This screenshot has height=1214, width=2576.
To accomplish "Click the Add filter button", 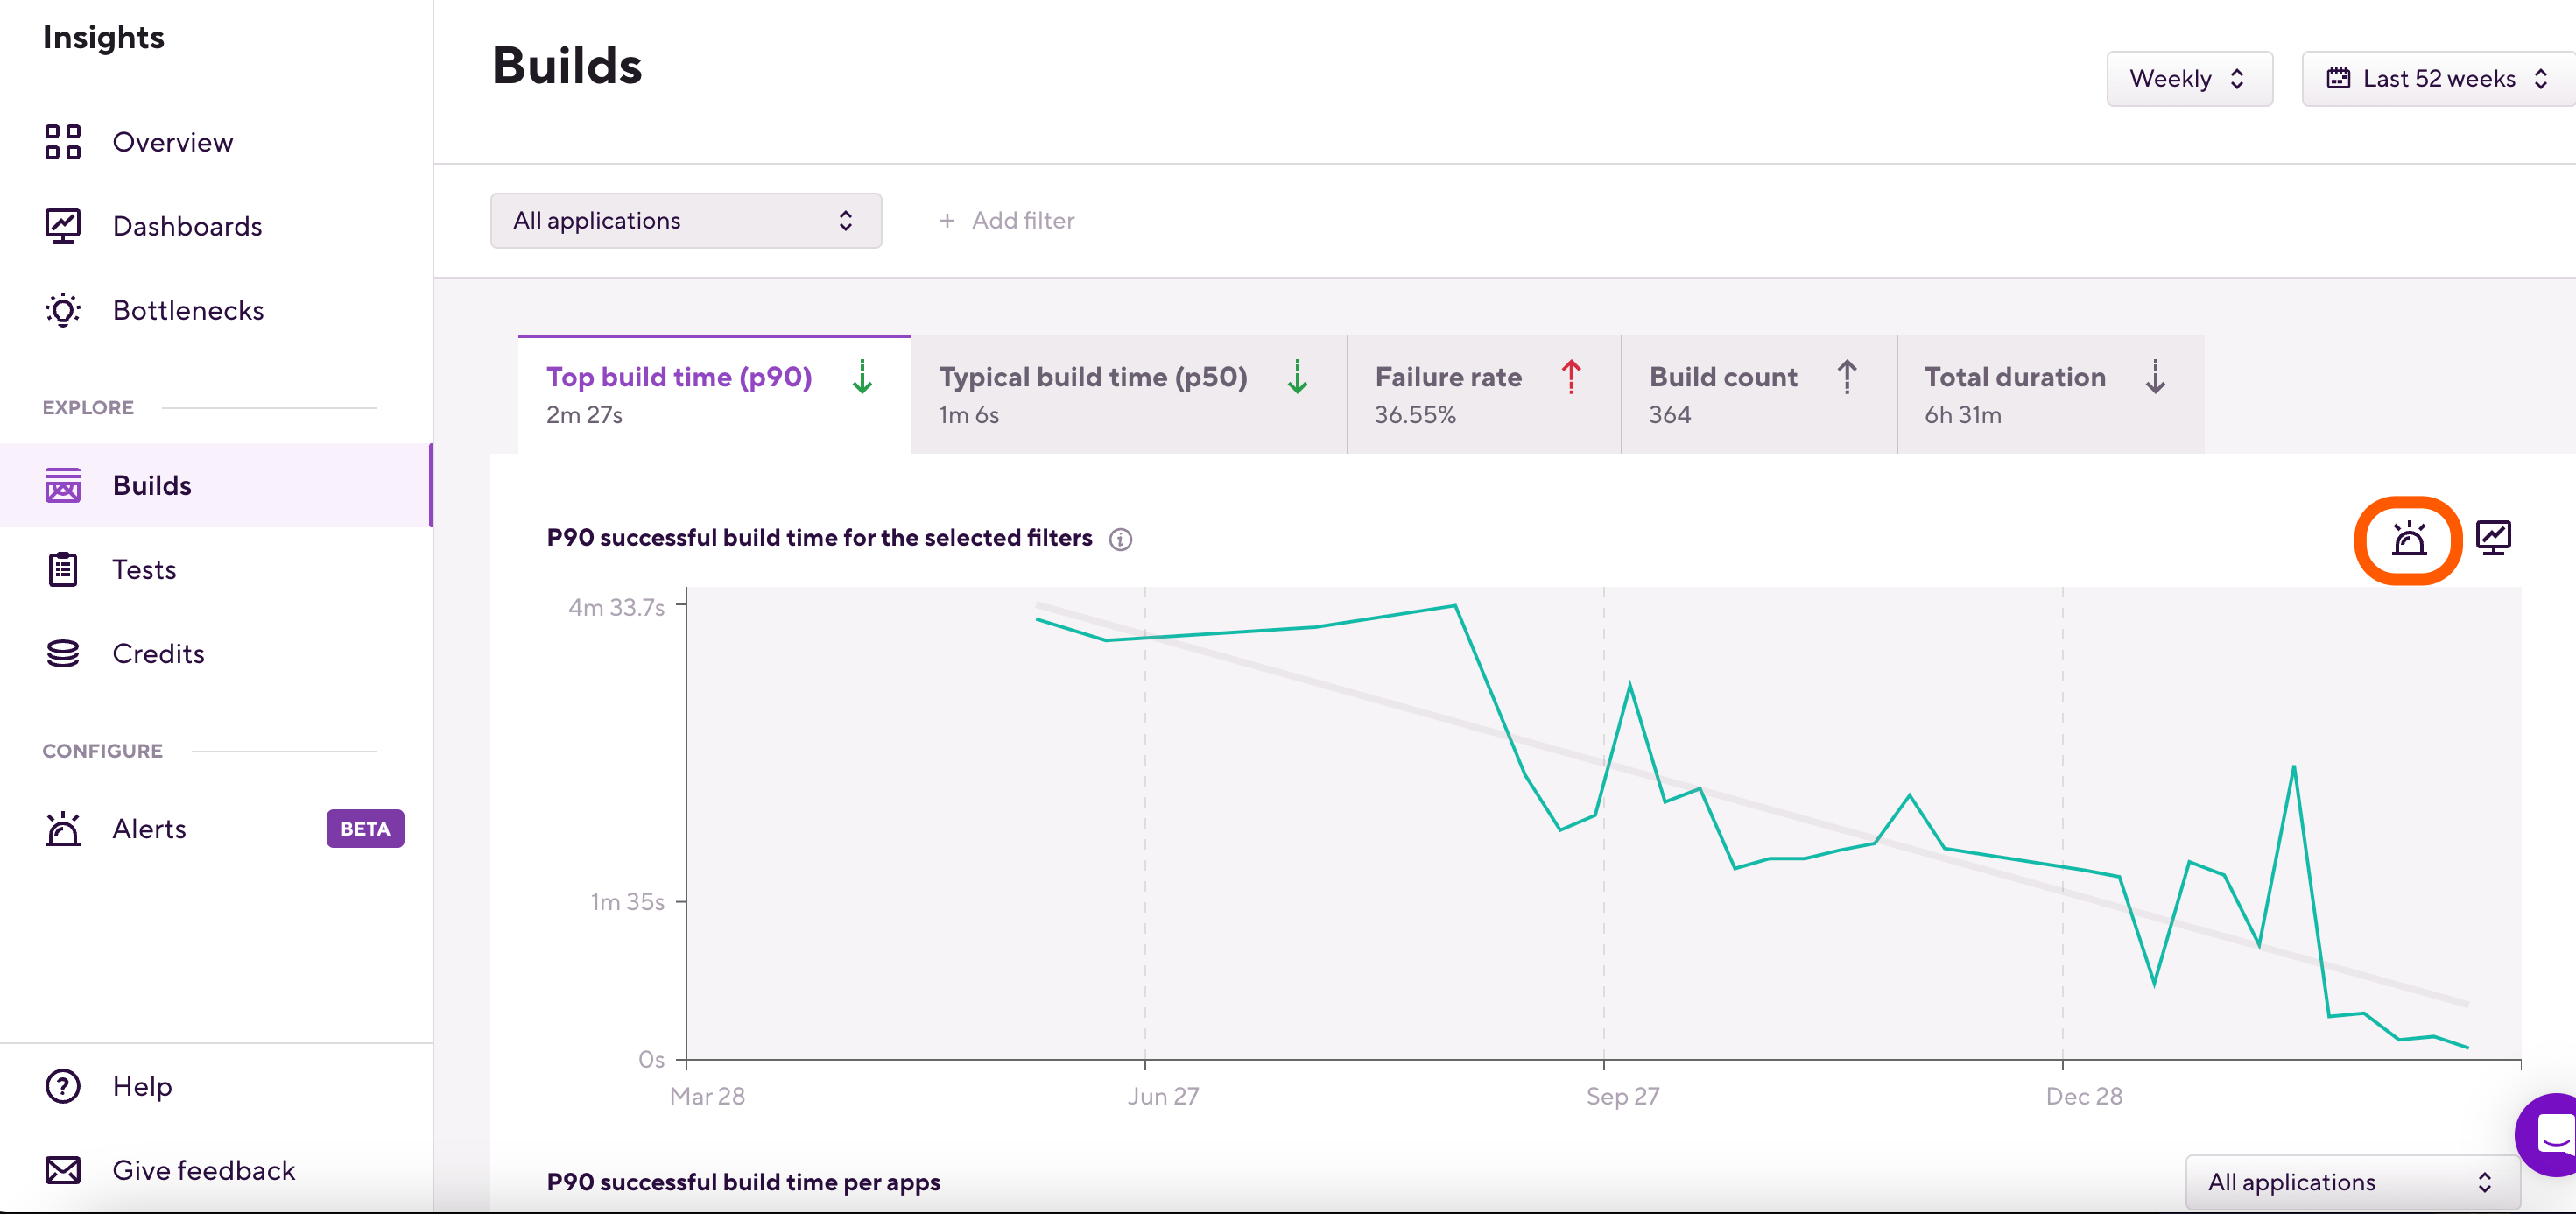I will pyautogui.click(x=1007, y=221).
